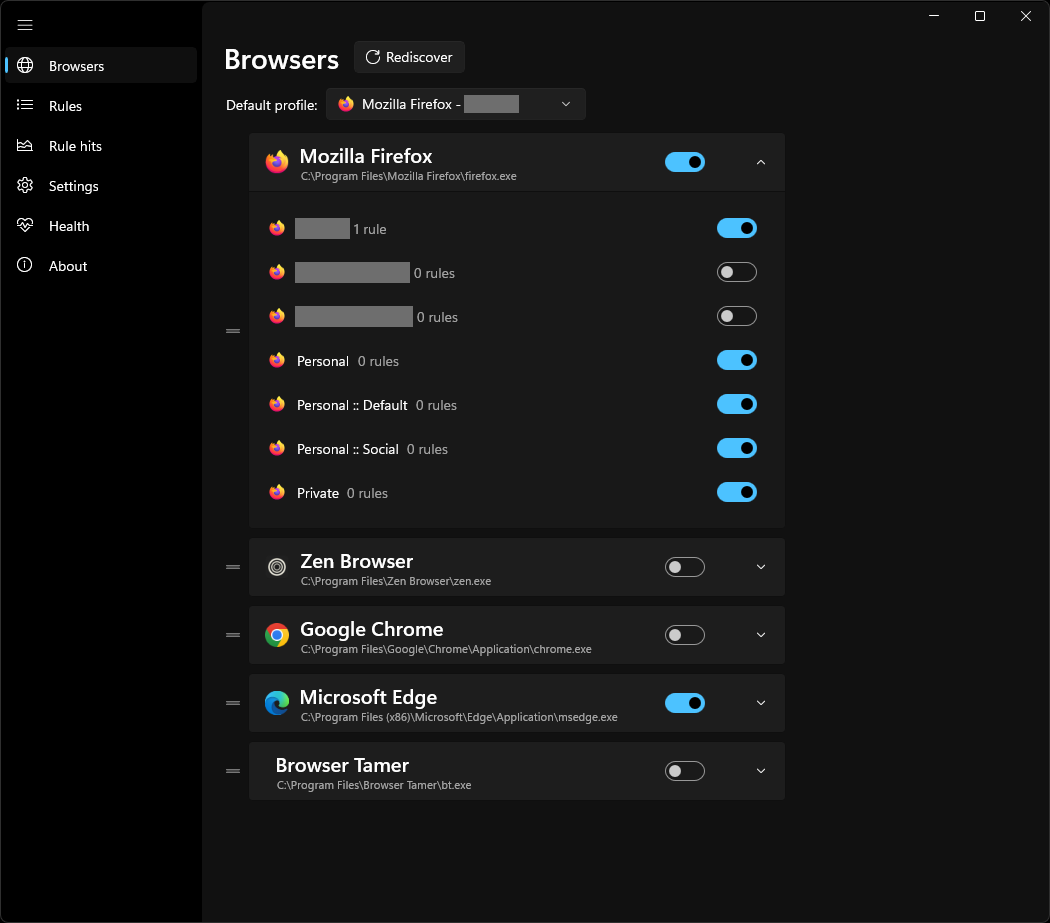1050x923 pixels.
Task: Click the reorder handle beside Google Chrome
Action: coord(233,635)
